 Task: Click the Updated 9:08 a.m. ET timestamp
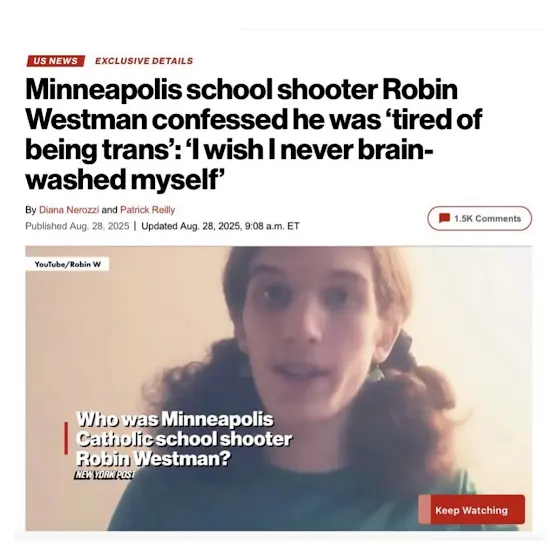(220, 226)
